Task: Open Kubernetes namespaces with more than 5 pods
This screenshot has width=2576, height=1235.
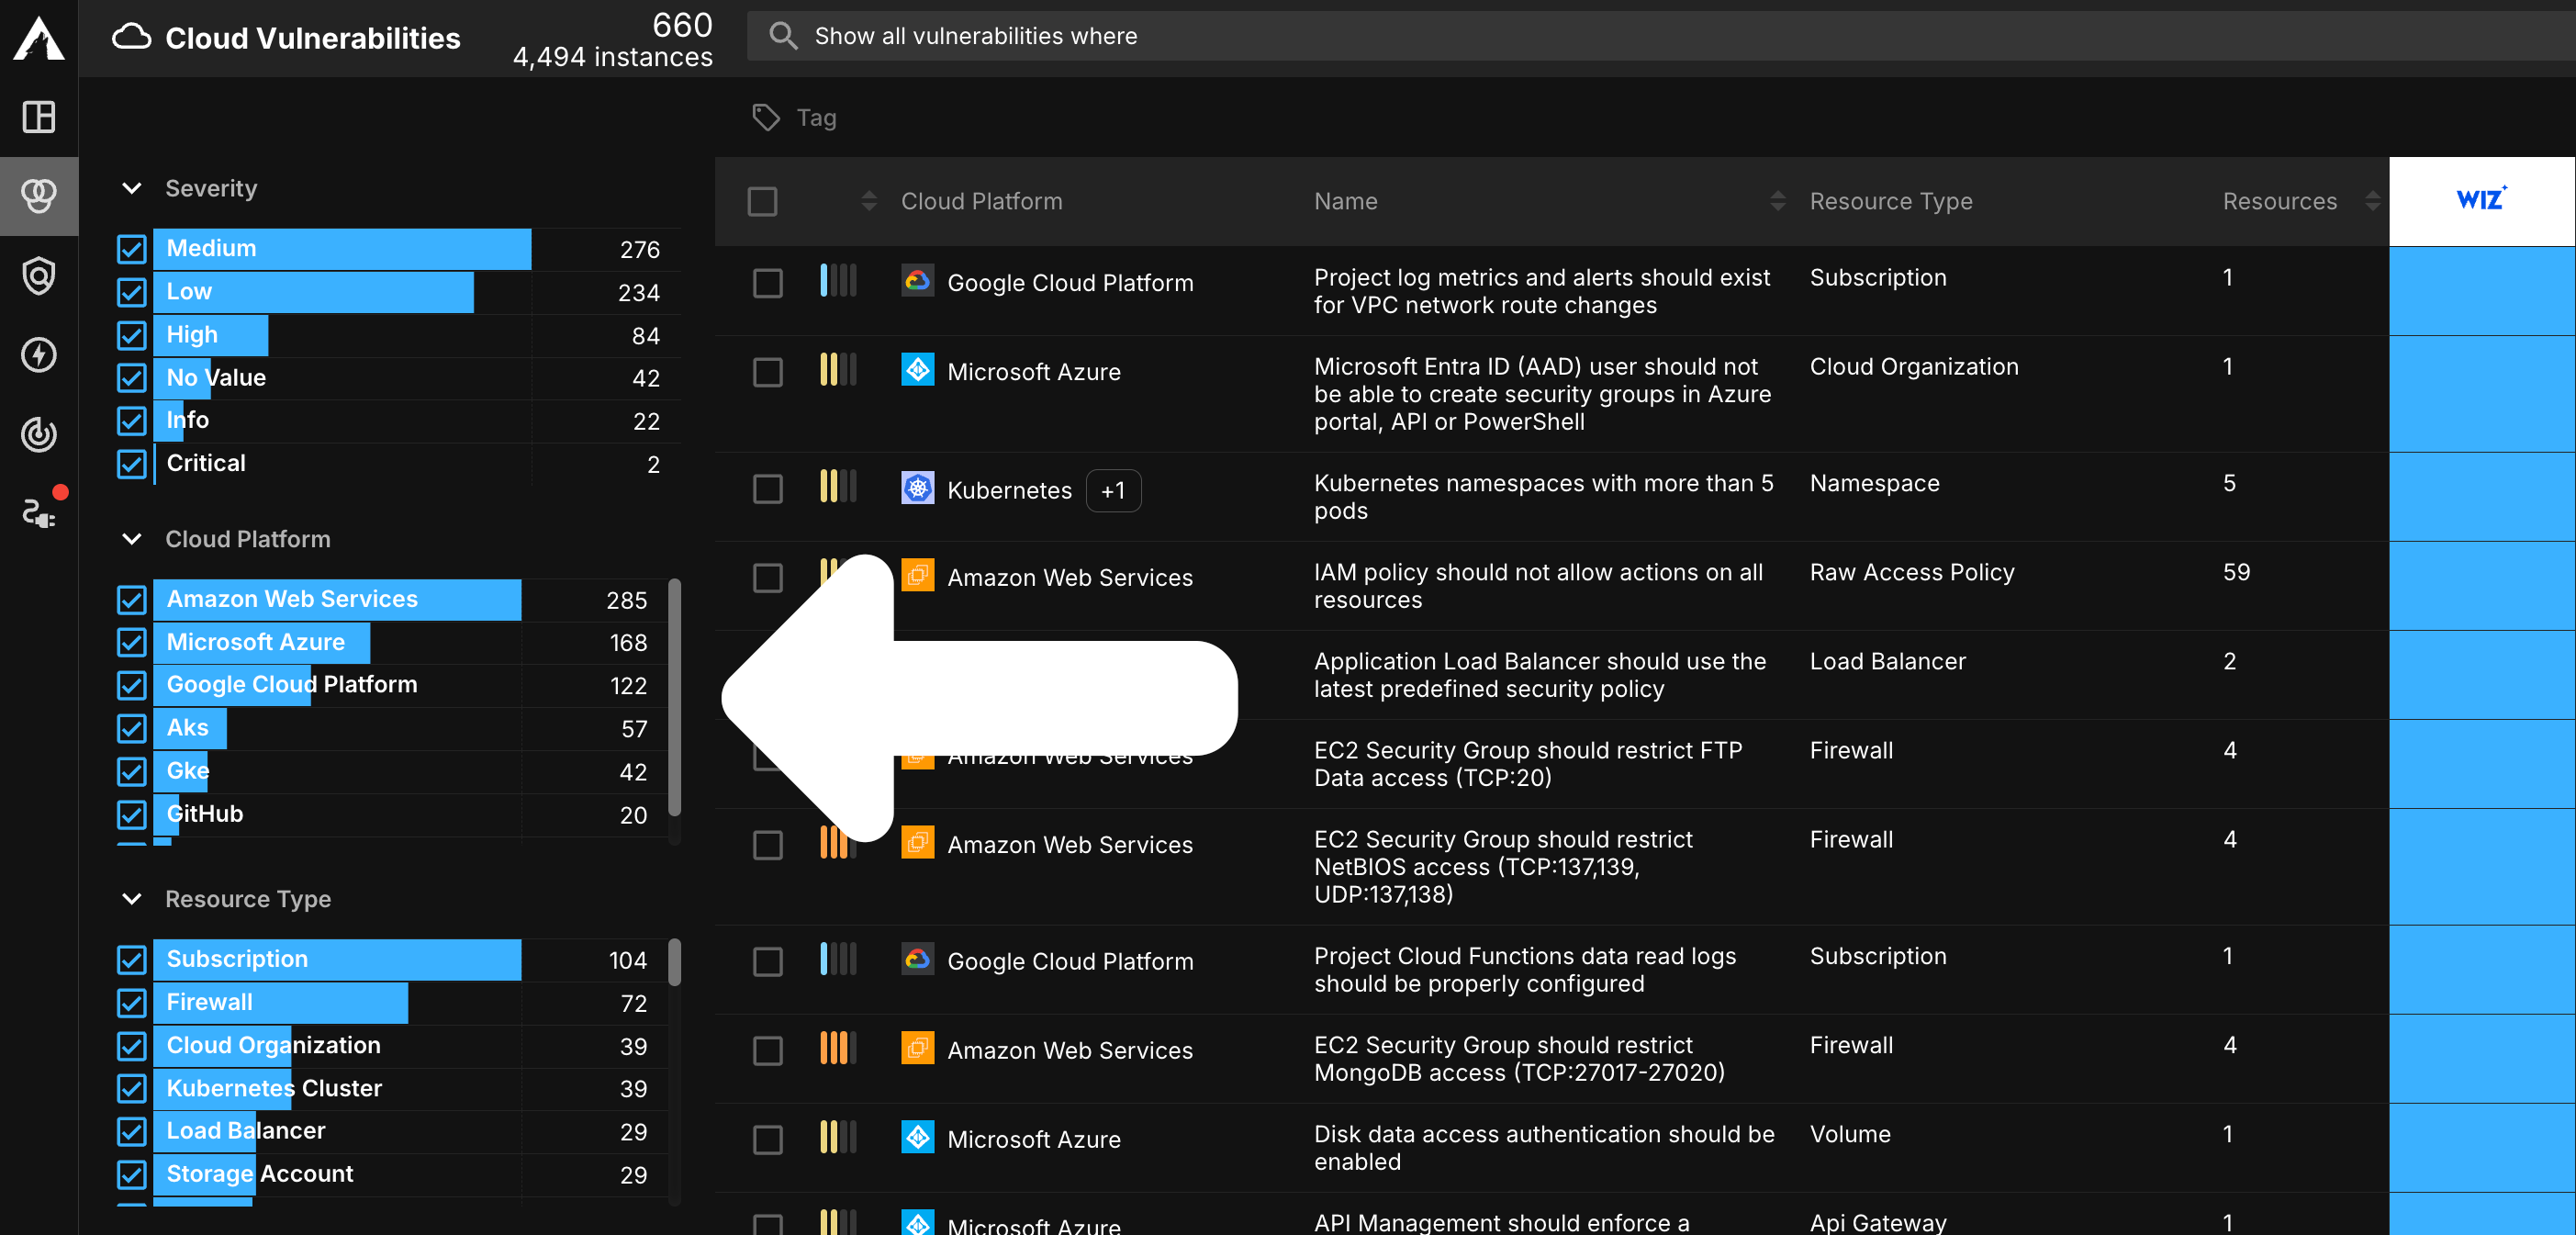Action: [x=1544, y=497]
